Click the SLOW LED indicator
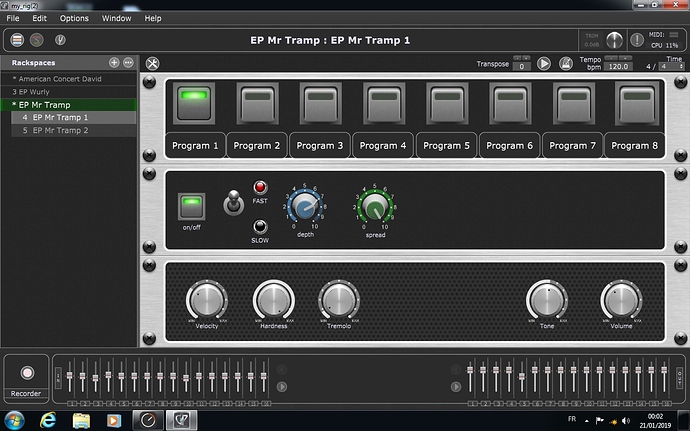 tap(260, 227)
